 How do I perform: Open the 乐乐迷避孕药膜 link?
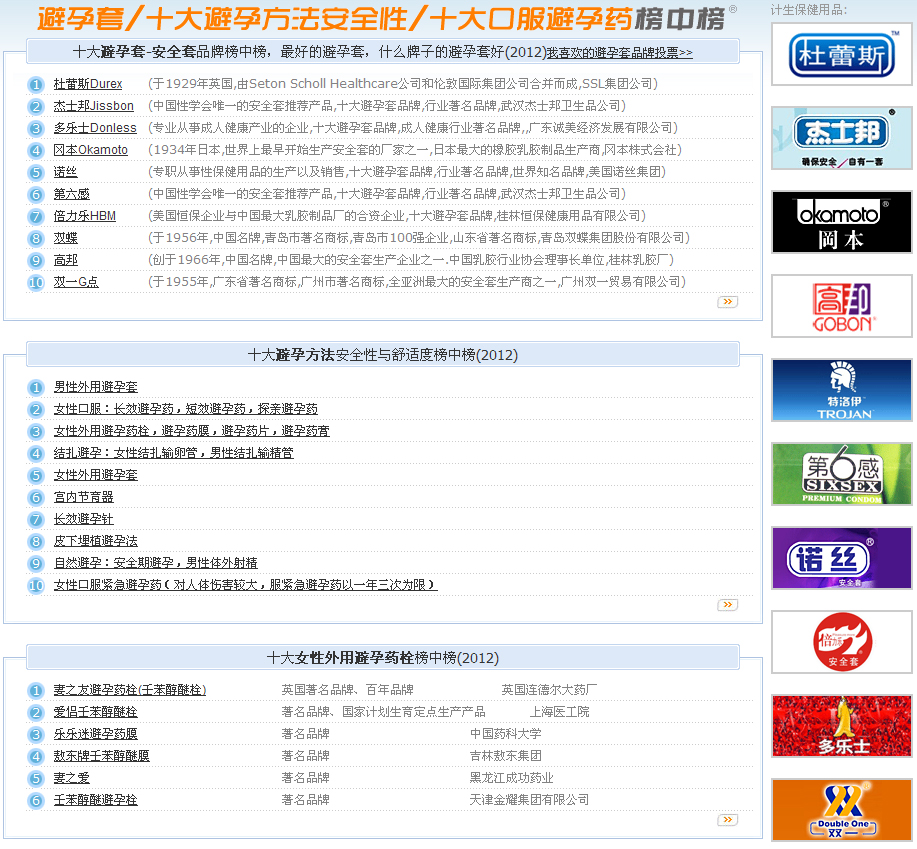96,734
